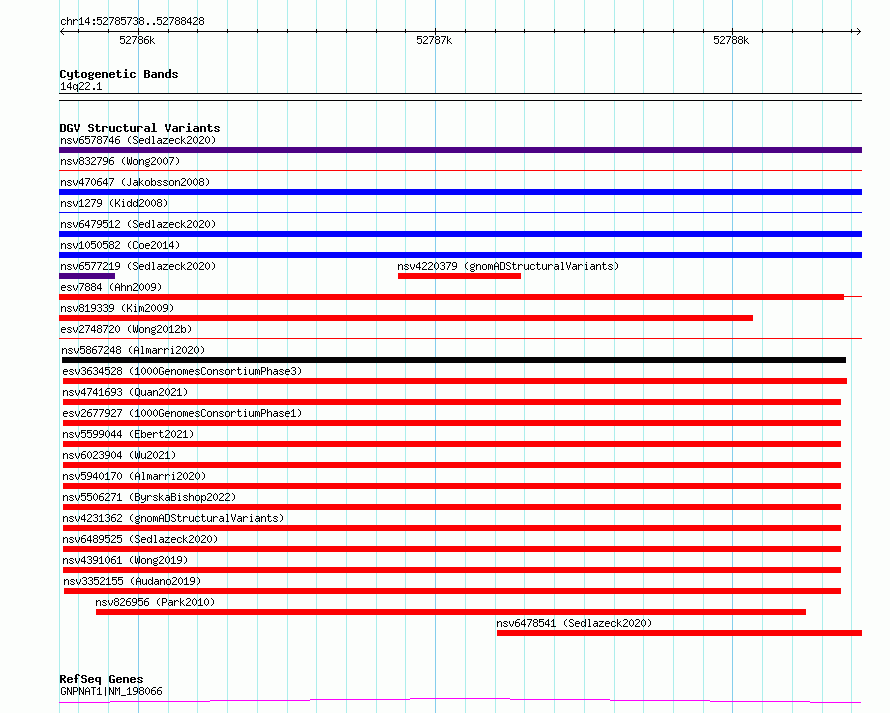Open esv2748720 (Wong2012b) label
890x713 pixels.
coord(126,329)
